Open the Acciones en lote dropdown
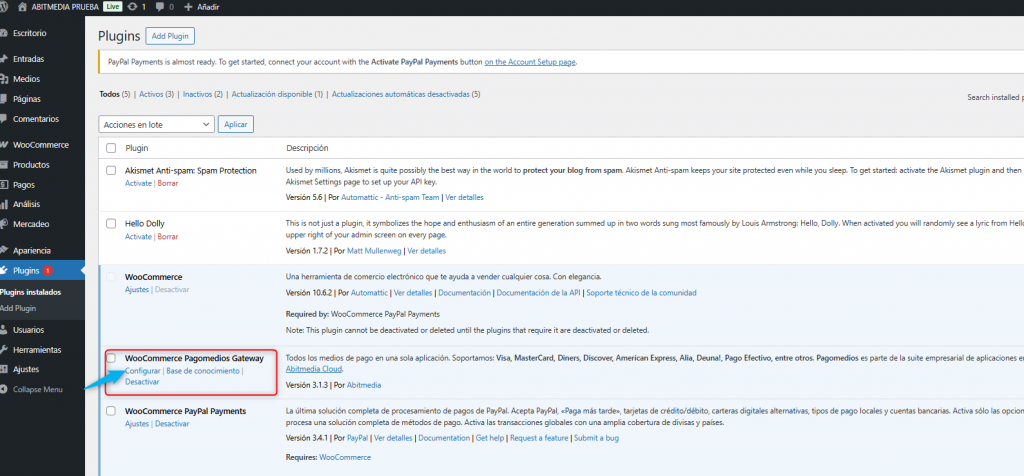 [157, 124]
